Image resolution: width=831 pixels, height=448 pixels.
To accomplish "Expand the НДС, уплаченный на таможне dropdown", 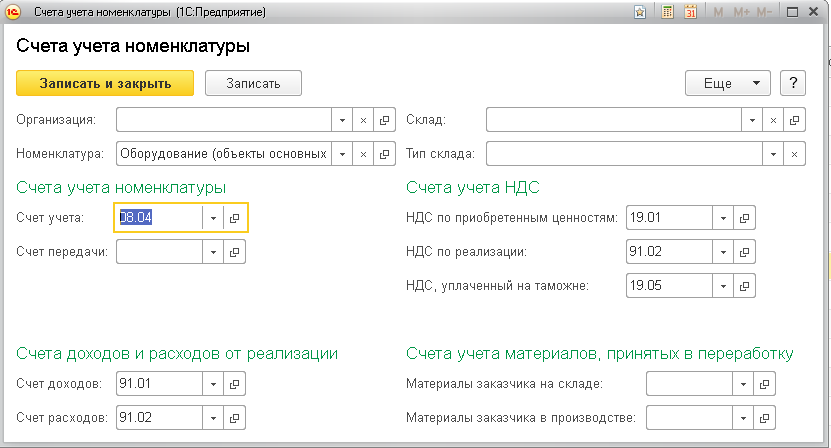I will click(x=723, y=286).
